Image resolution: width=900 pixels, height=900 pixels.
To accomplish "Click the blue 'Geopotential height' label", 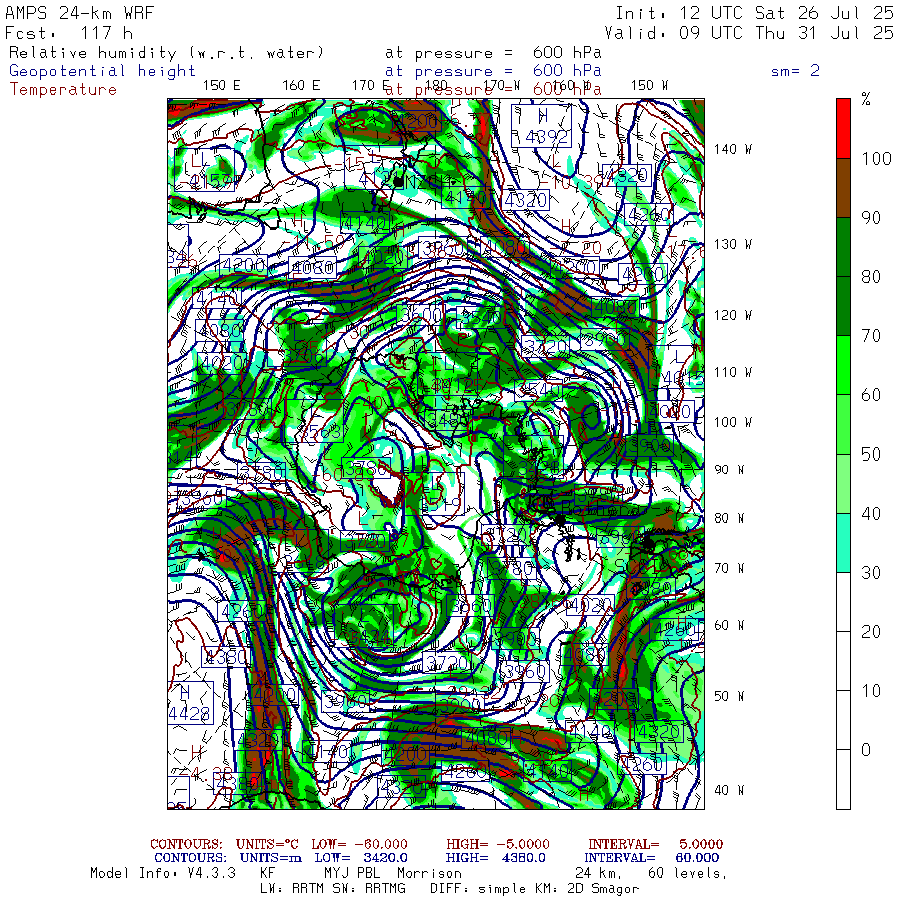I will click(x=102, y=71).
